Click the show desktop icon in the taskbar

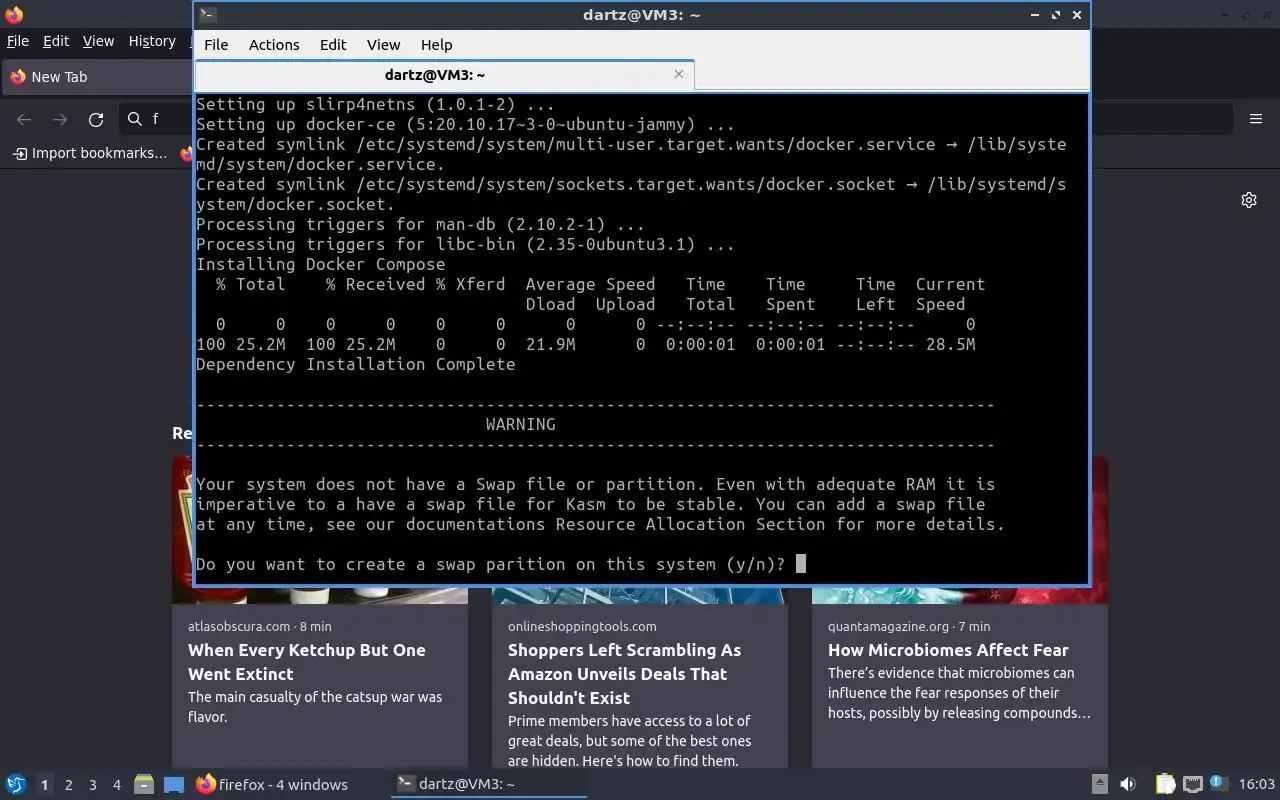click(x=174, y=785)
